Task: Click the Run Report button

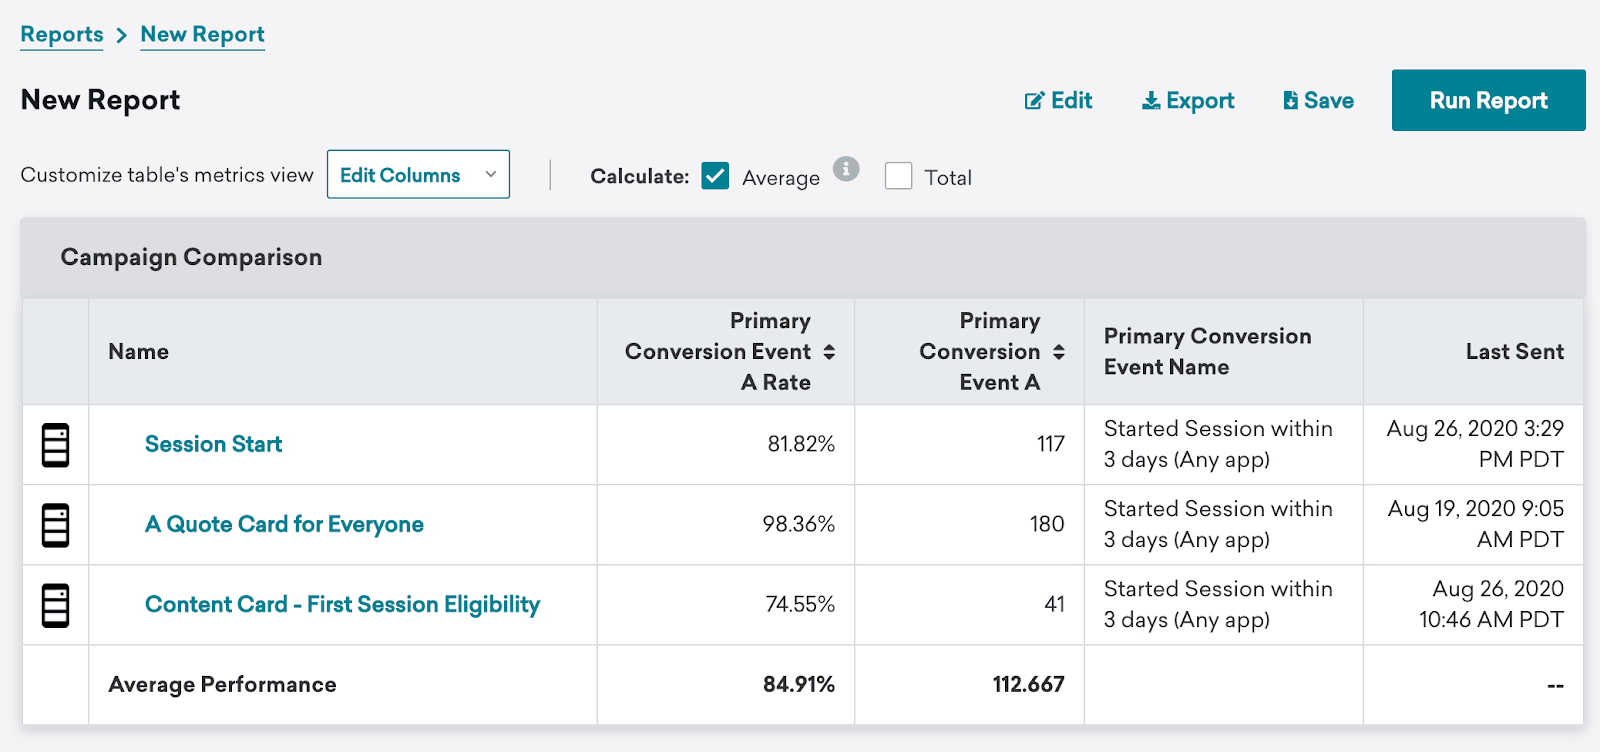Action: coord(1489,100)
